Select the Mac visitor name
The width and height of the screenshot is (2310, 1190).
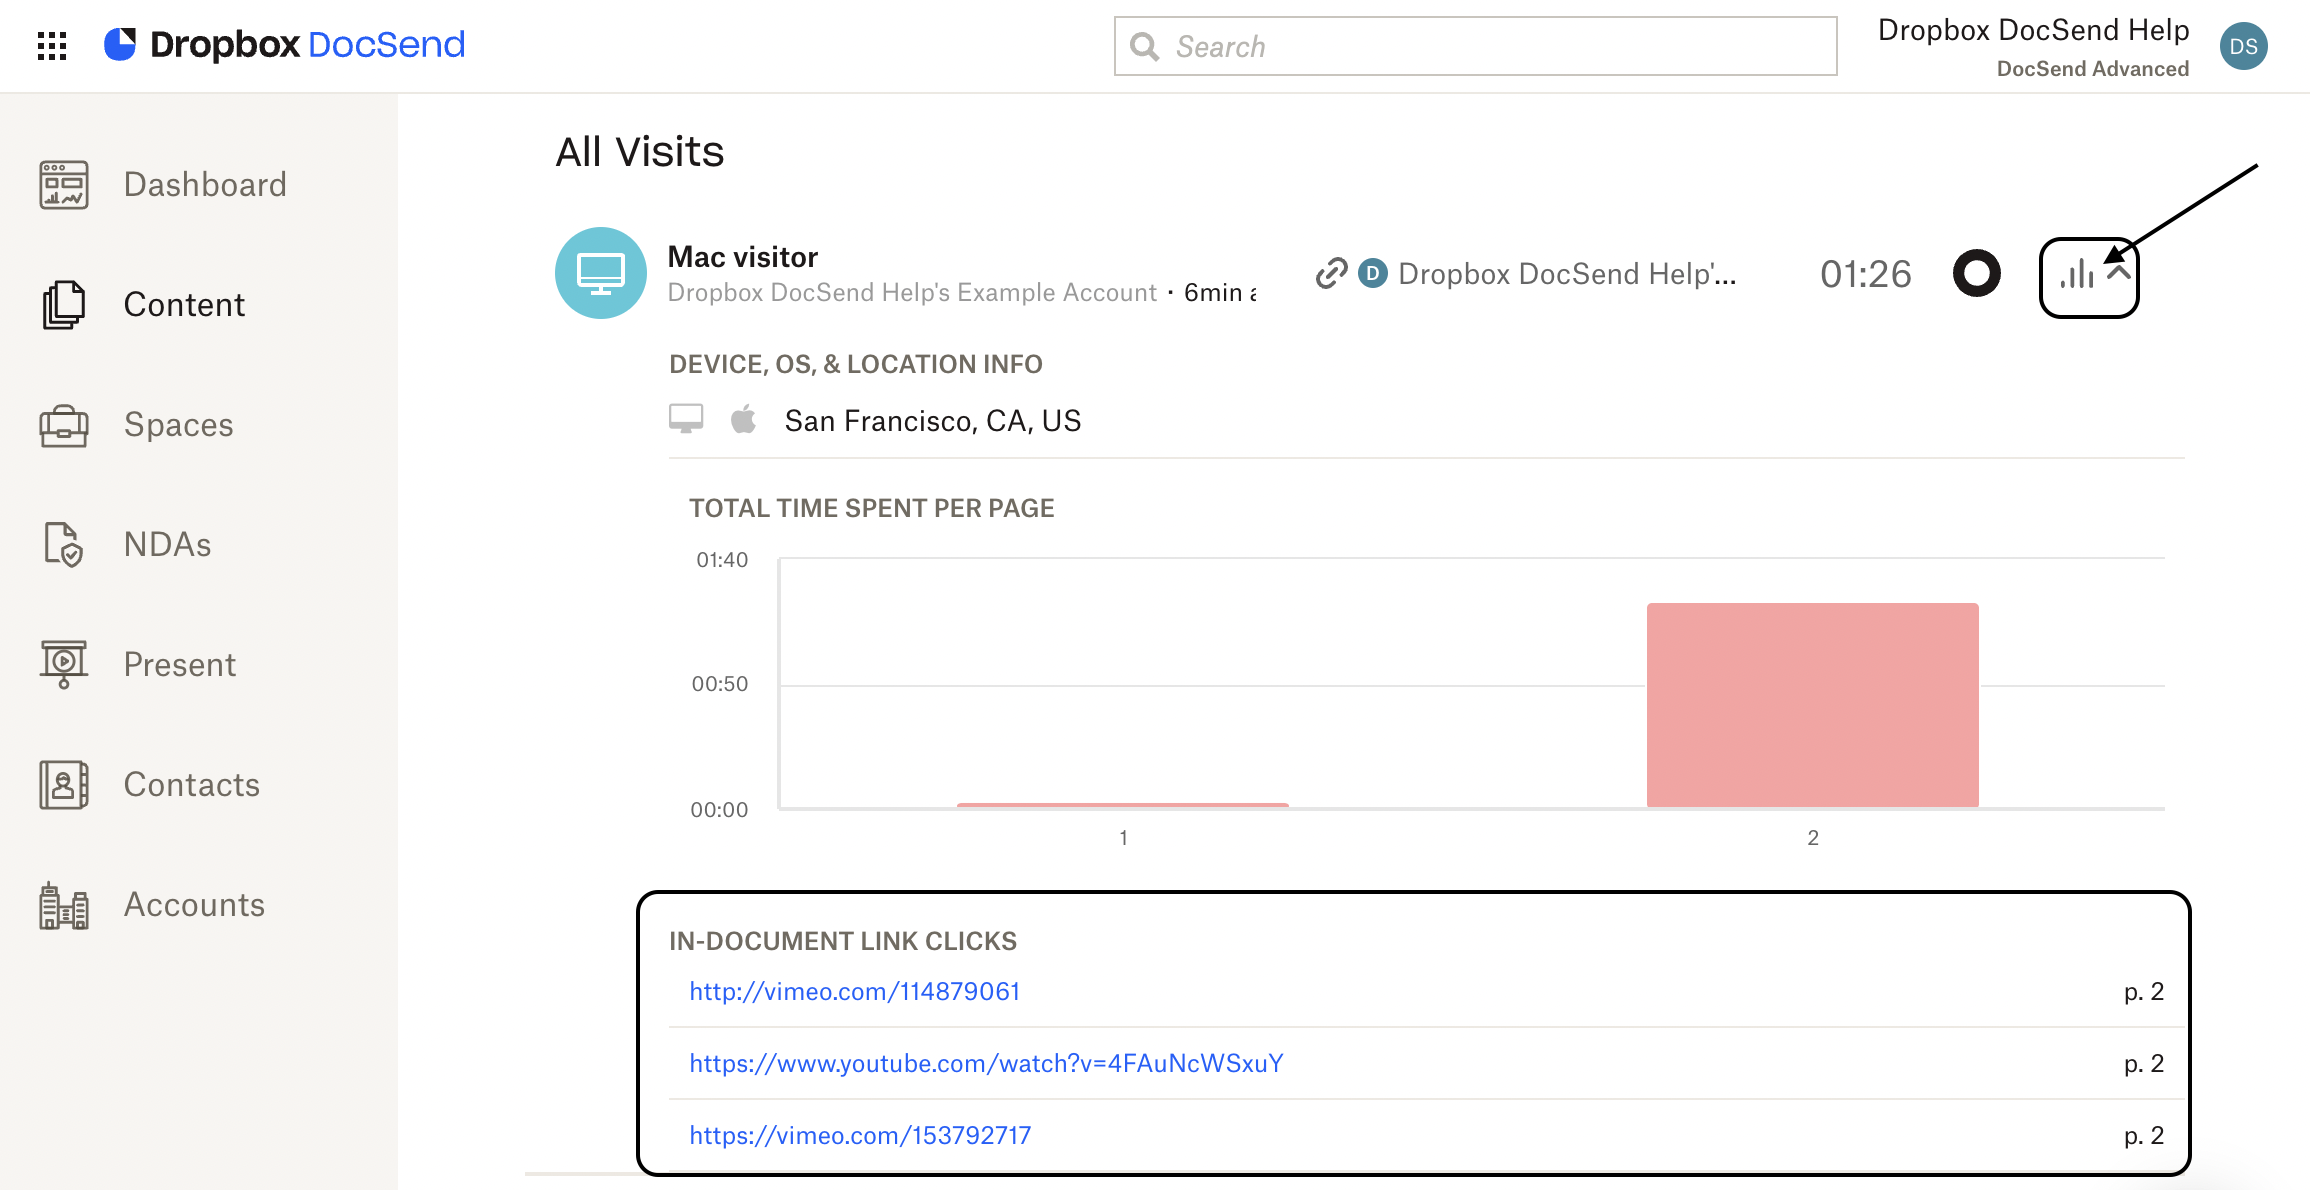click(743, 257)
